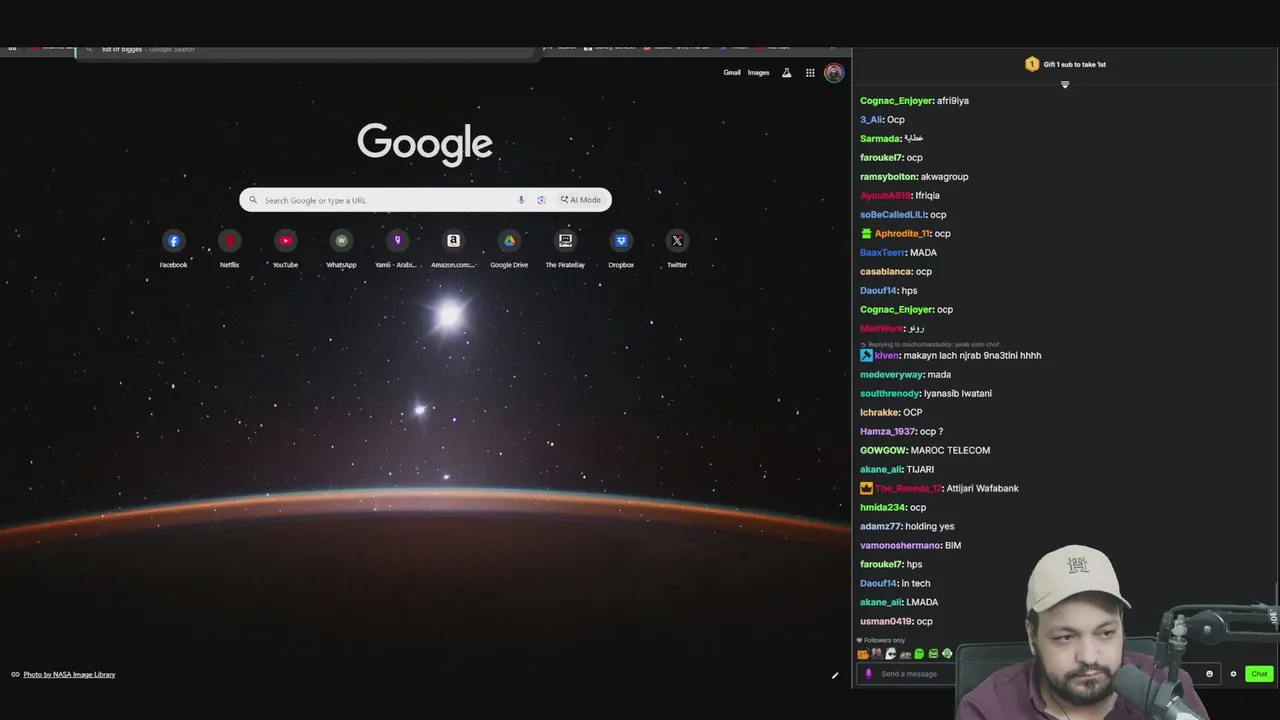Open username 3_Ali in chat

(871, 120)
